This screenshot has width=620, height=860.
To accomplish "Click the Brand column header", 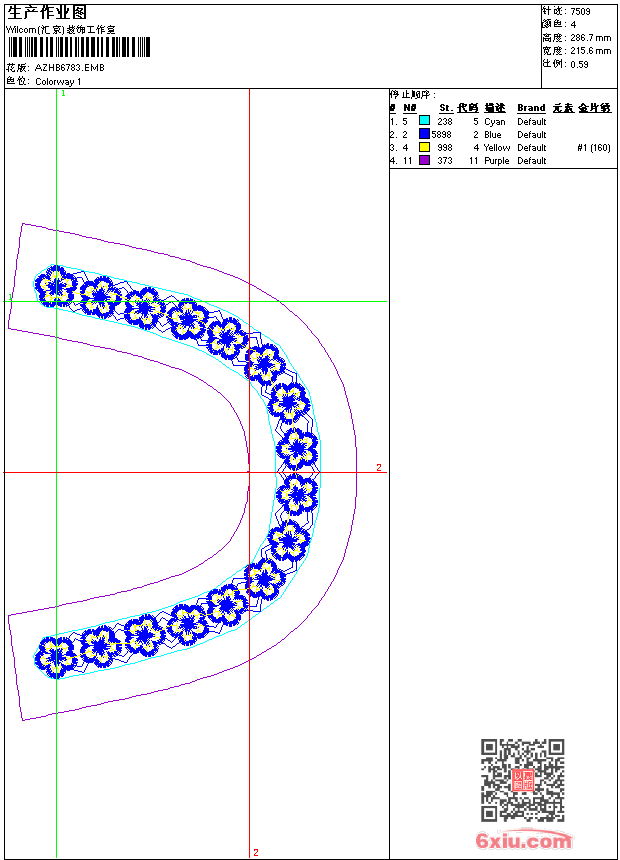I will [531, 108].
